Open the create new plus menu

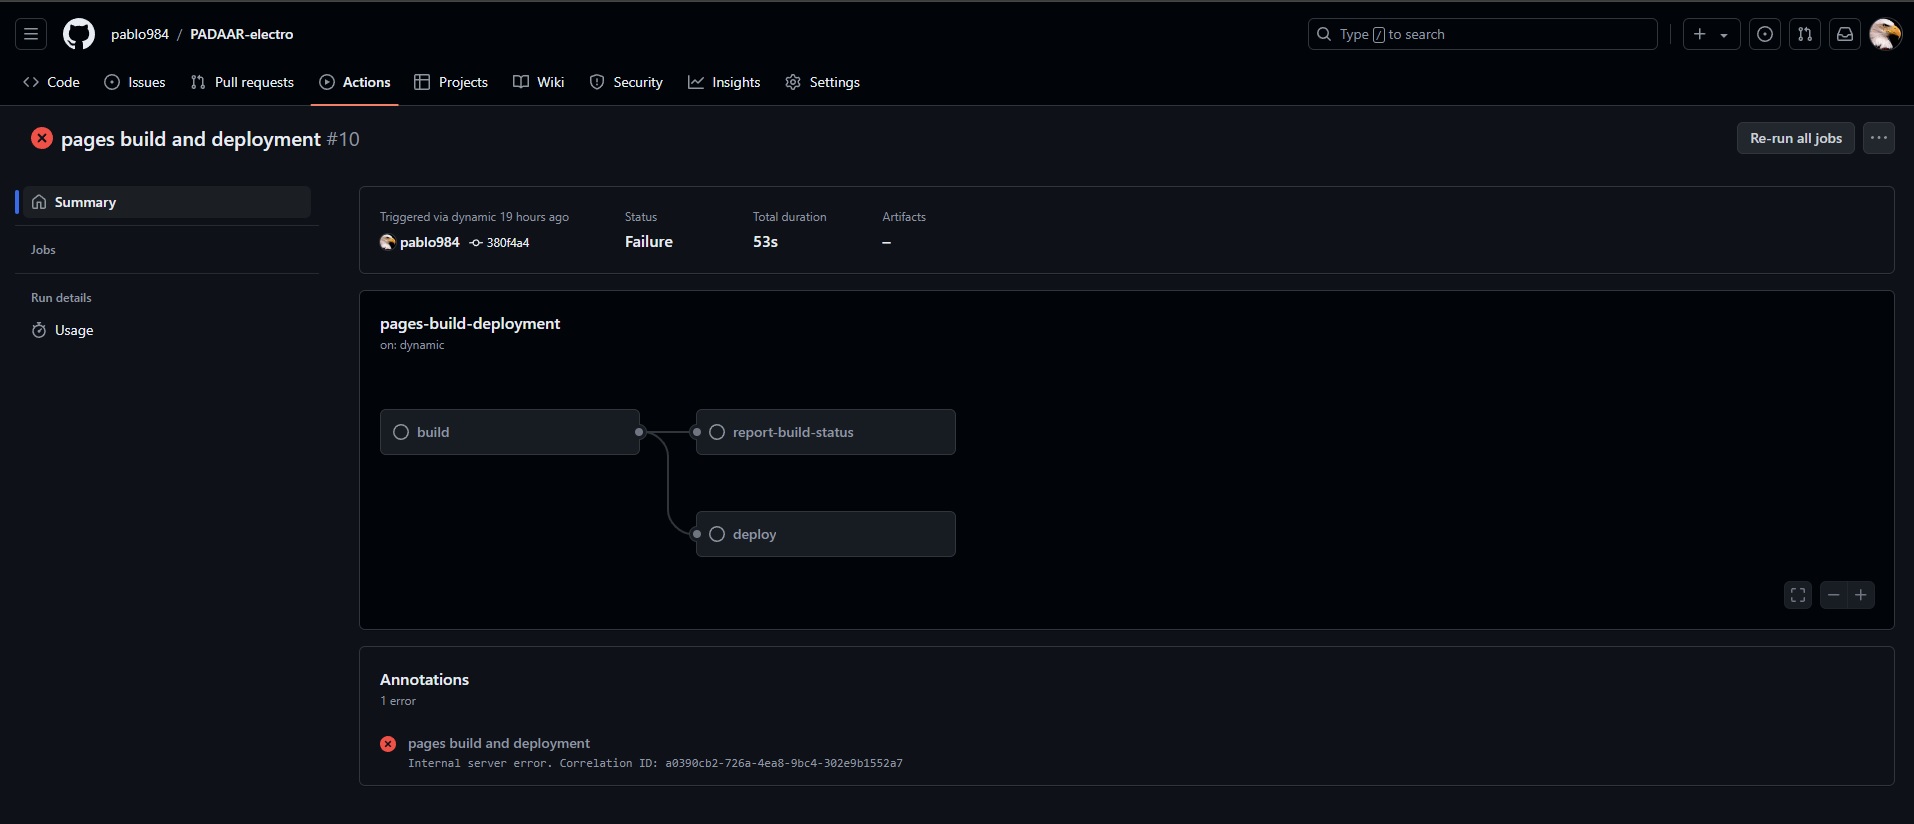[x=1711, y=34]
